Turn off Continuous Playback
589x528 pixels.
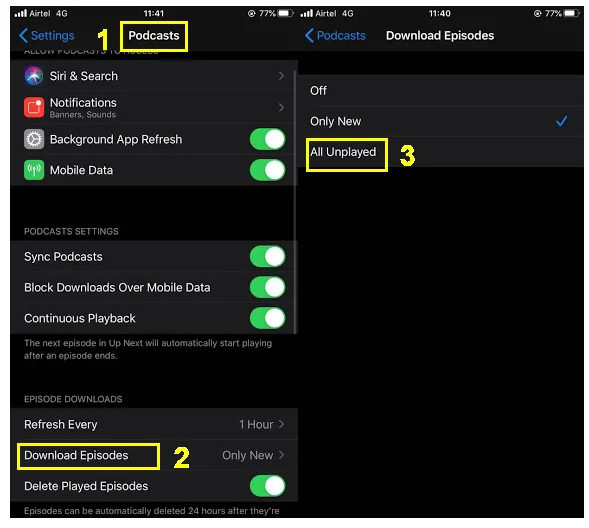coord(267,318)
